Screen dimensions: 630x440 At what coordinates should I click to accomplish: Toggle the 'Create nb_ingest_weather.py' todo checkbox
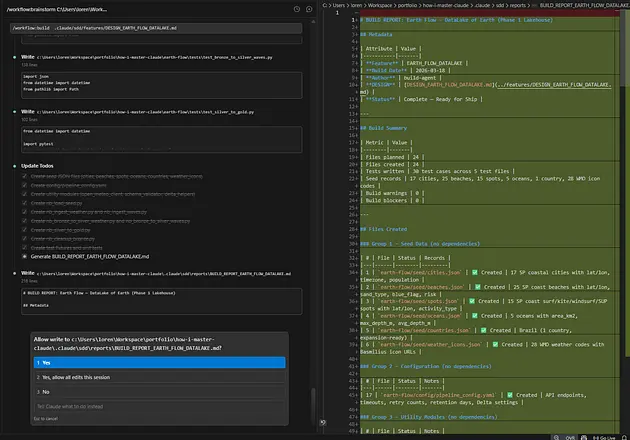click(x=25, y=212)
